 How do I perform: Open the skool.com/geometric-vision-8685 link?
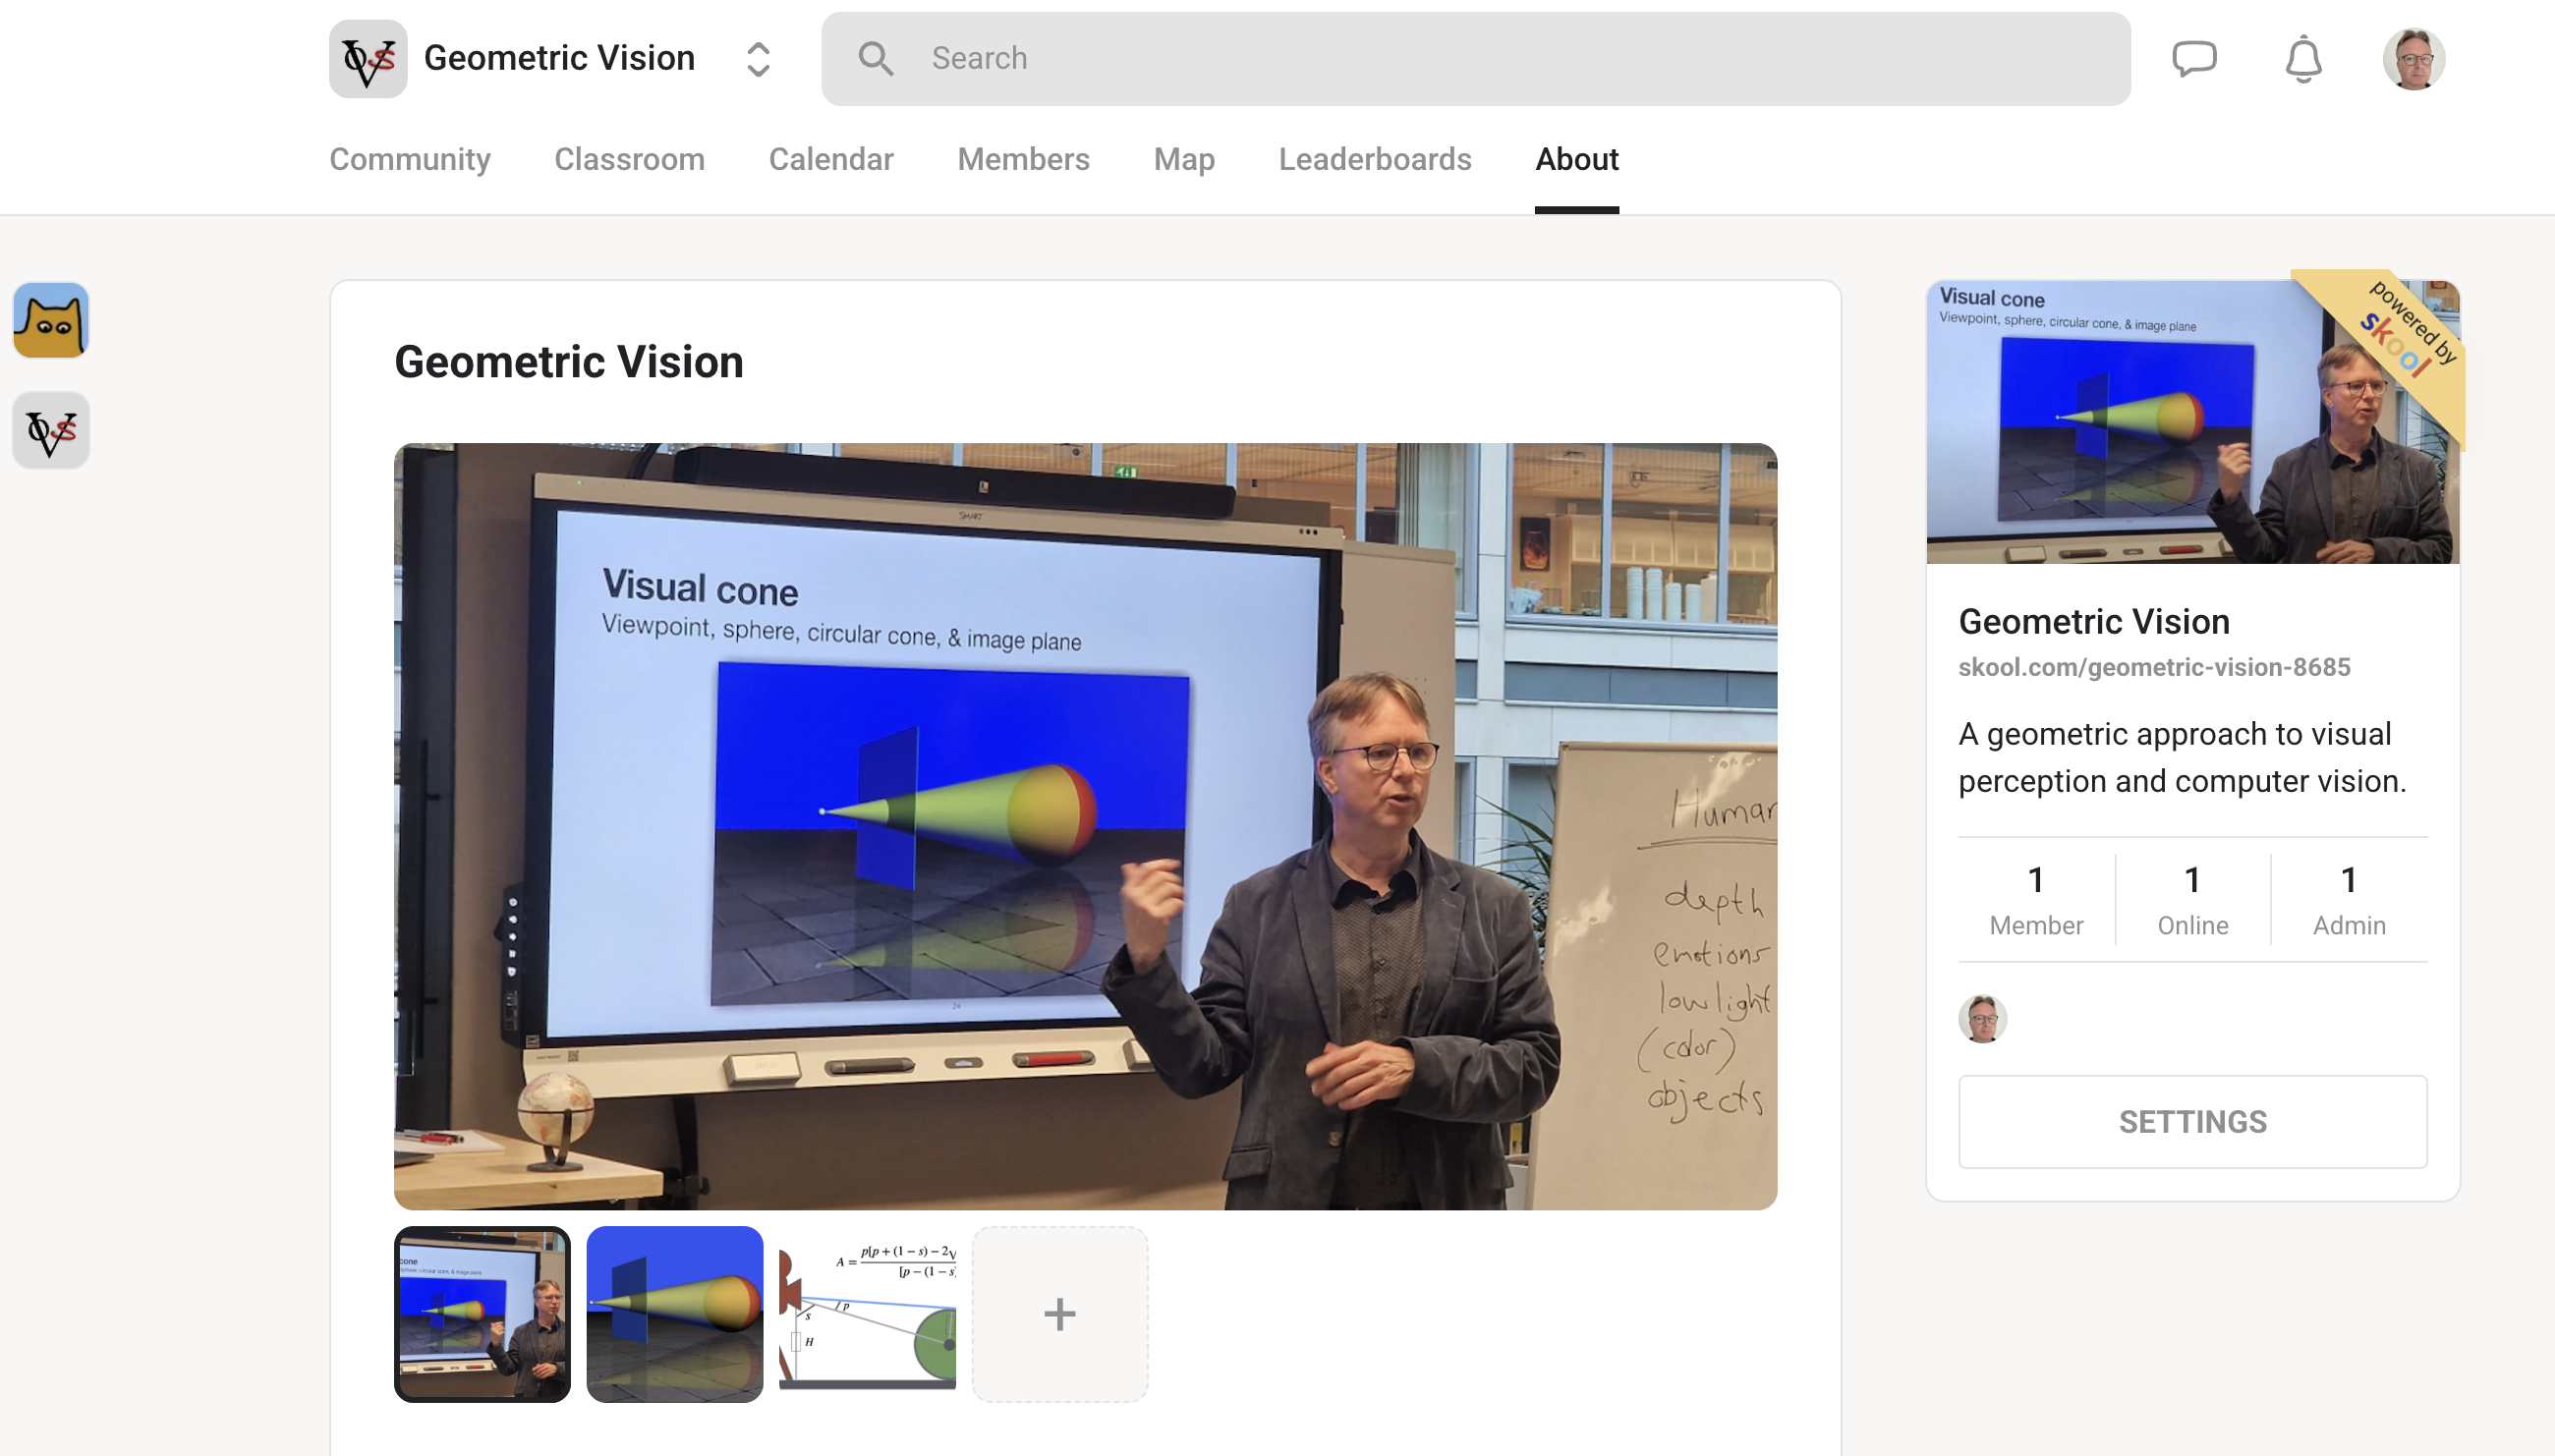click(2154, 667)
